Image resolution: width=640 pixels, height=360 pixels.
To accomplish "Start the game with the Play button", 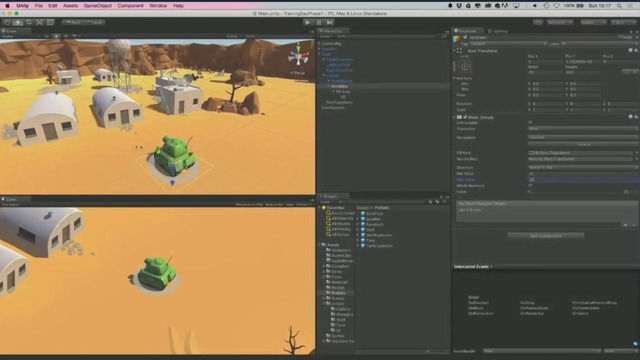I will click(308, 22).
